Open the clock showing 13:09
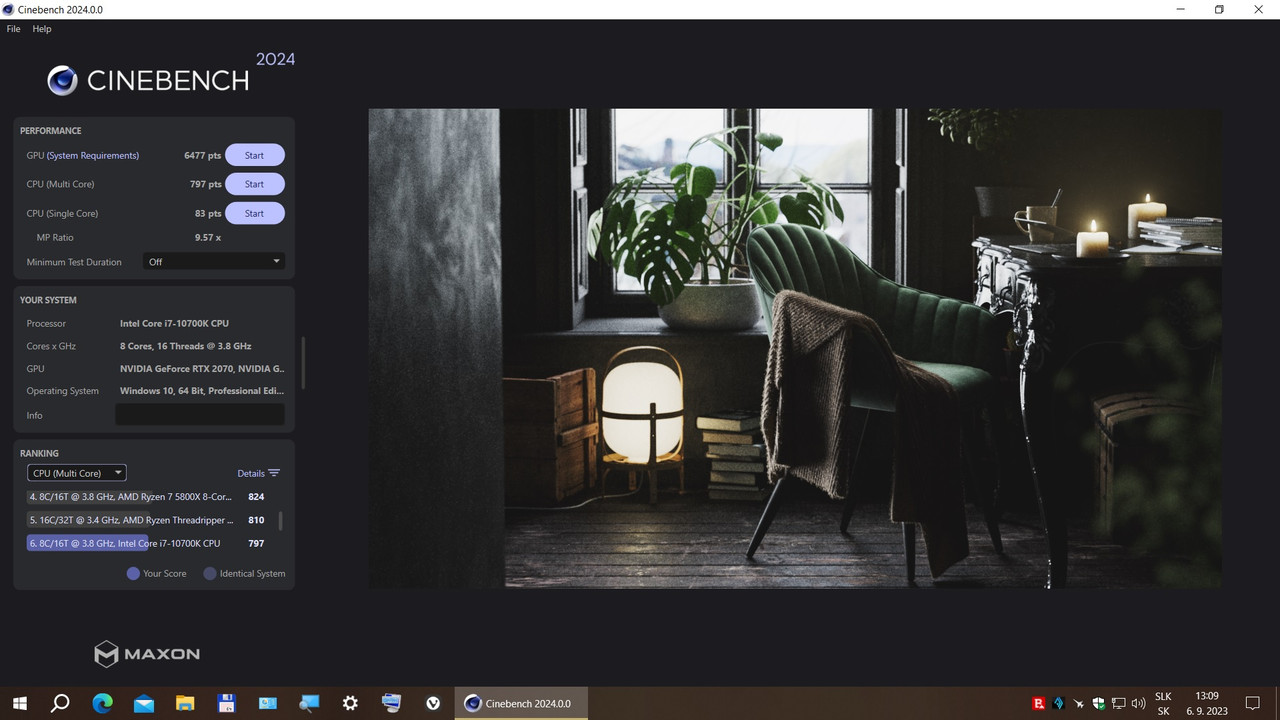Viewport: 1280px width, 720px height. point(1207,703)
